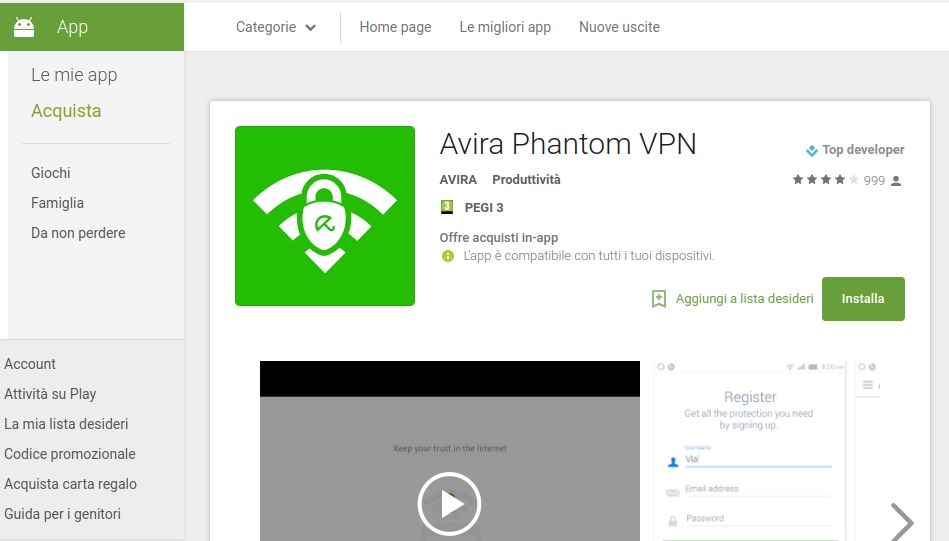Open Guida per i genitori link
Viewport: 949px width, 541px height.
(x=62, y=514)
